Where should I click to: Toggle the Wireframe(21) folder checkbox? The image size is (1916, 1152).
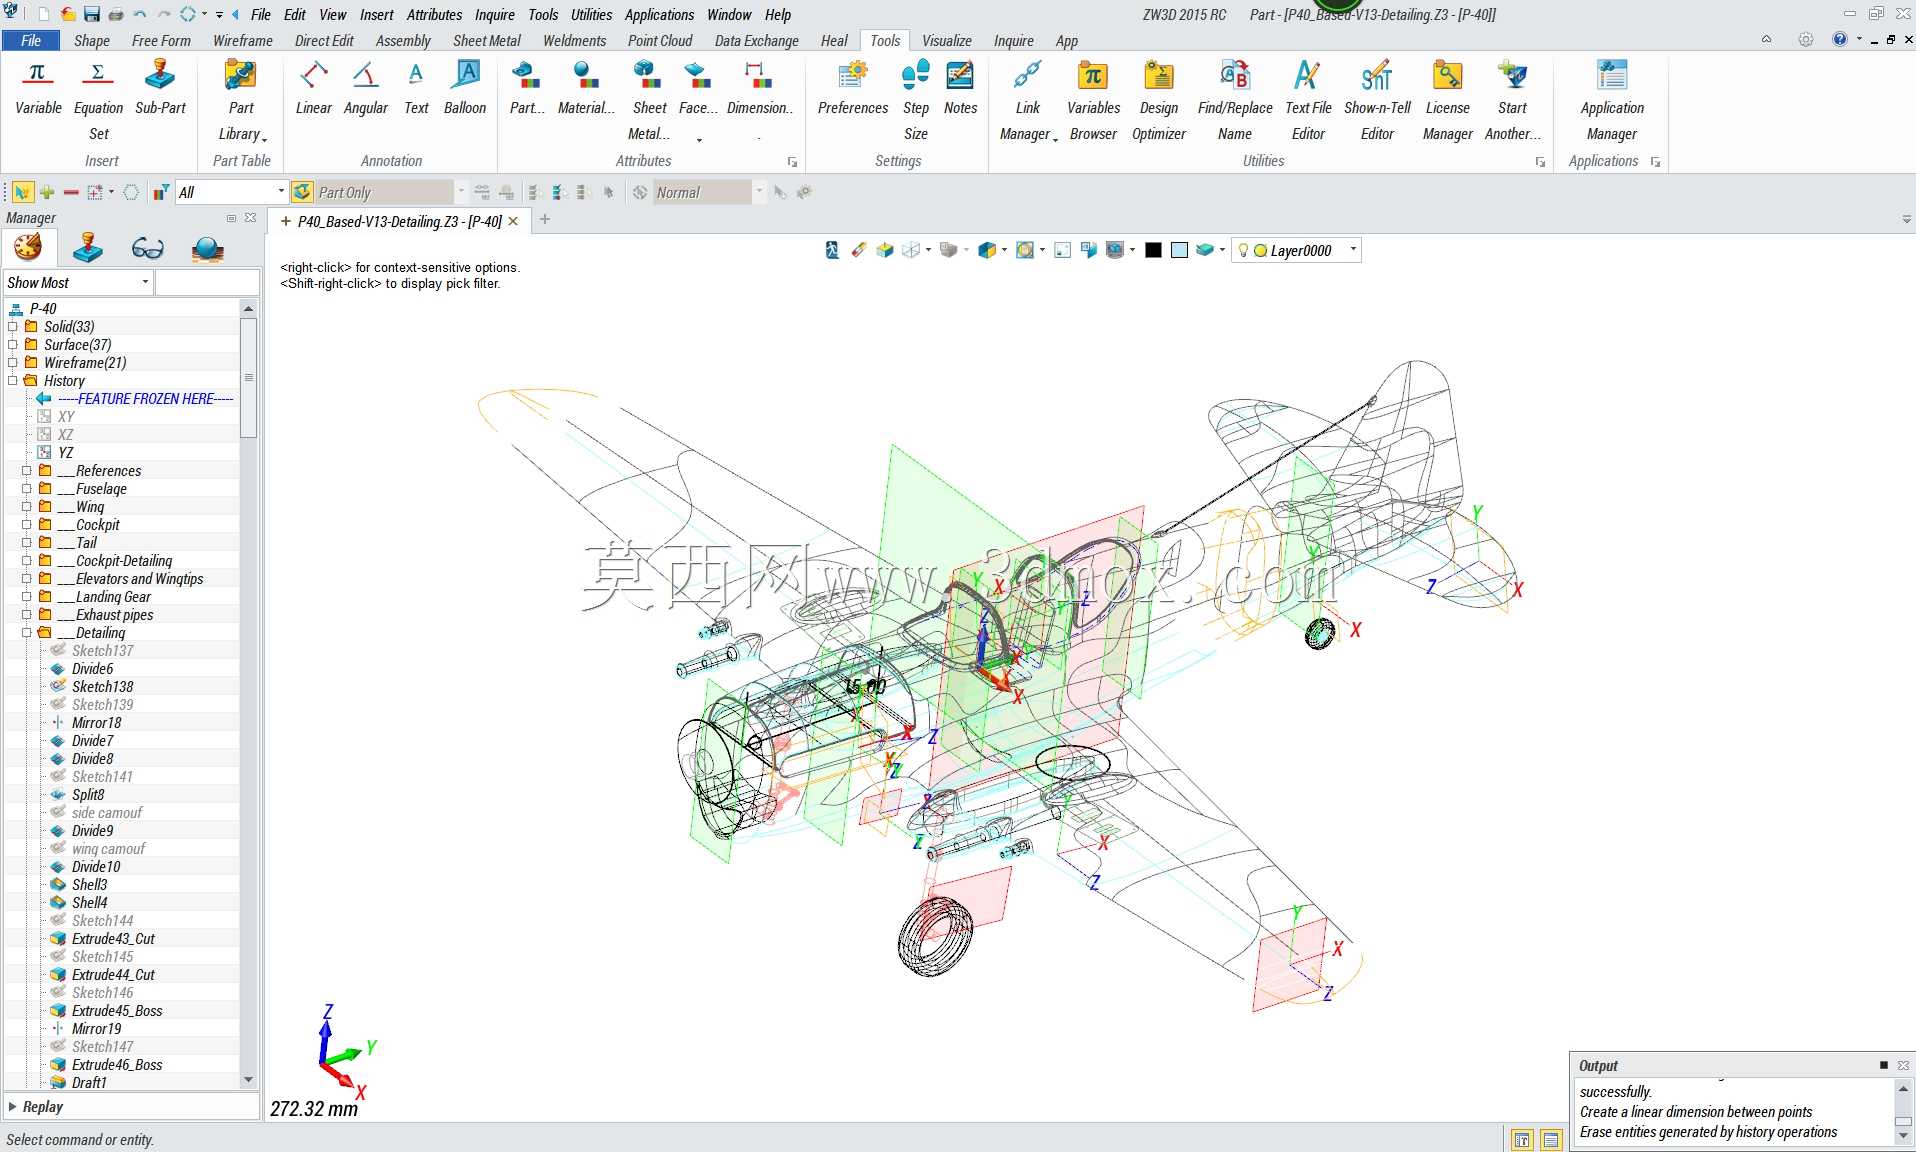[13, 363]
